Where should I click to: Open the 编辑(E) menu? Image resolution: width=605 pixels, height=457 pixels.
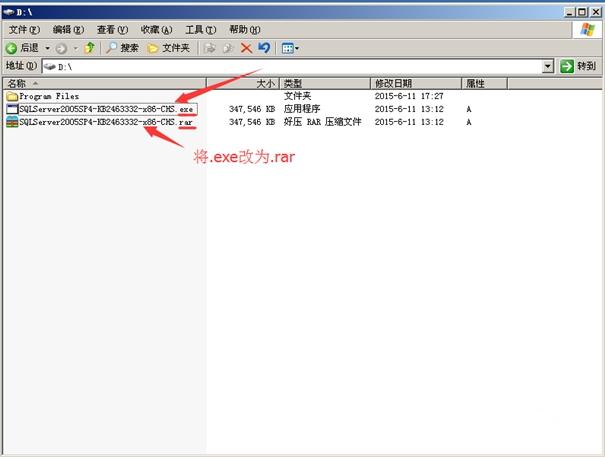pos(68,30)
